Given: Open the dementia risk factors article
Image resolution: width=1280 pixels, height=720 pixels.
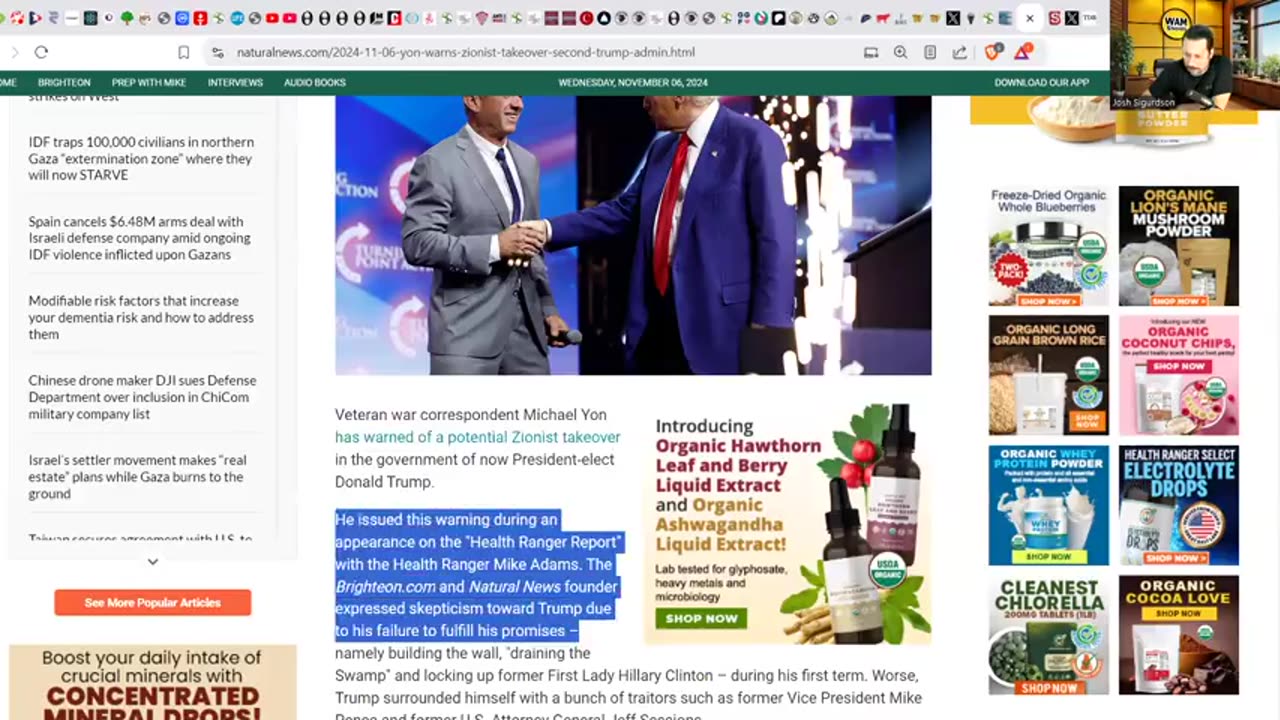Looking at the screenshot, I should coord(141,317).
